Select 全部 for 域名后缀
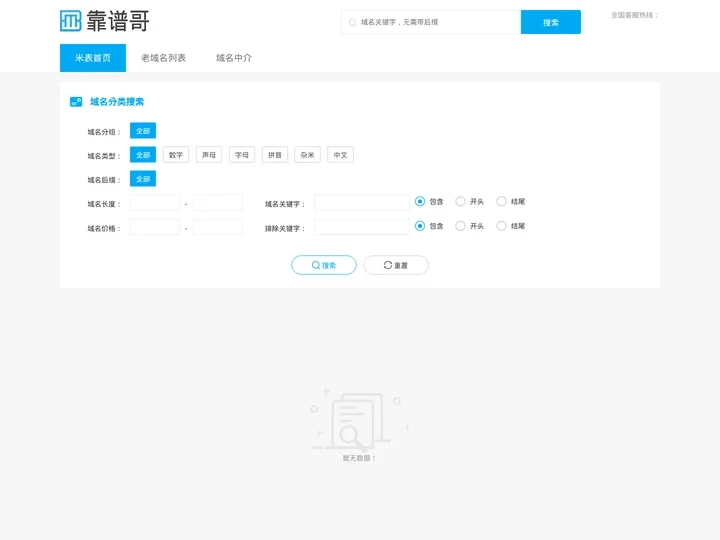The image size is (720, 540). click(143, 179)
